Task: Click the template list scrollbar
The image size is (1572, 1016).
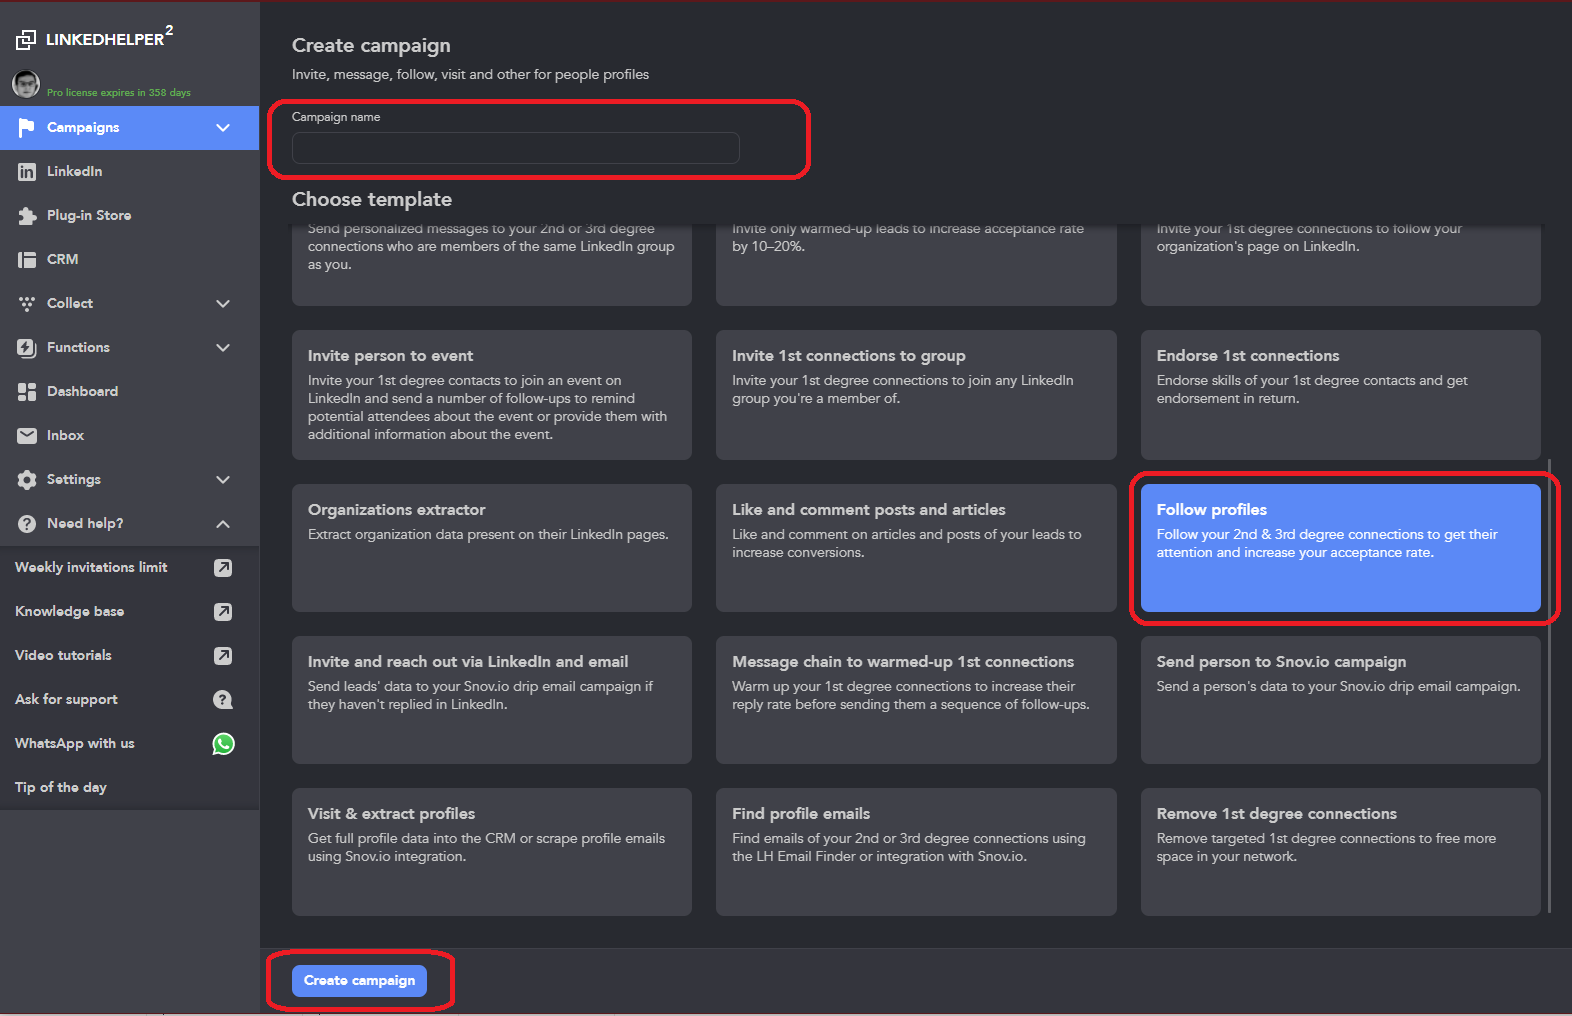Action: [1549, 686]
